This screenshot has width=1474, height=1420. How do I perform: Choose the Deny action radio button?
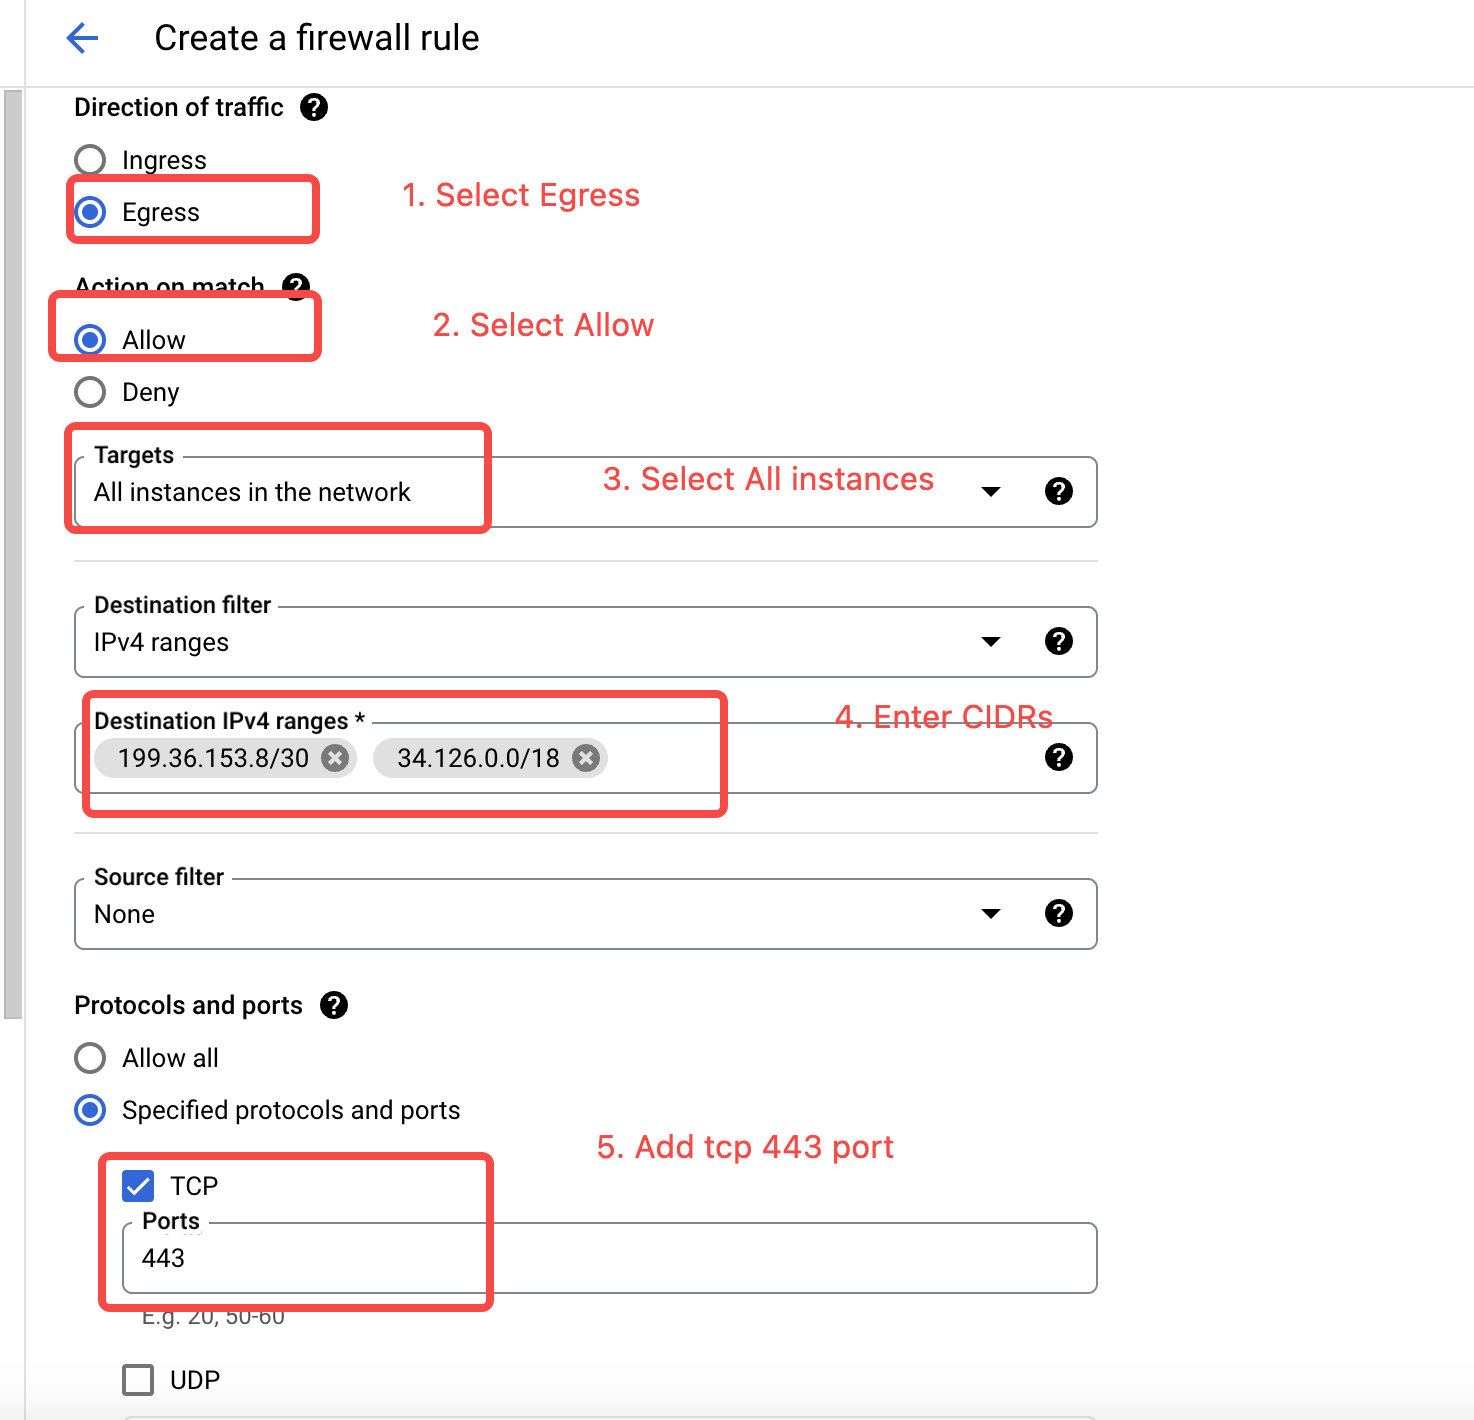(x=90, y=392)
